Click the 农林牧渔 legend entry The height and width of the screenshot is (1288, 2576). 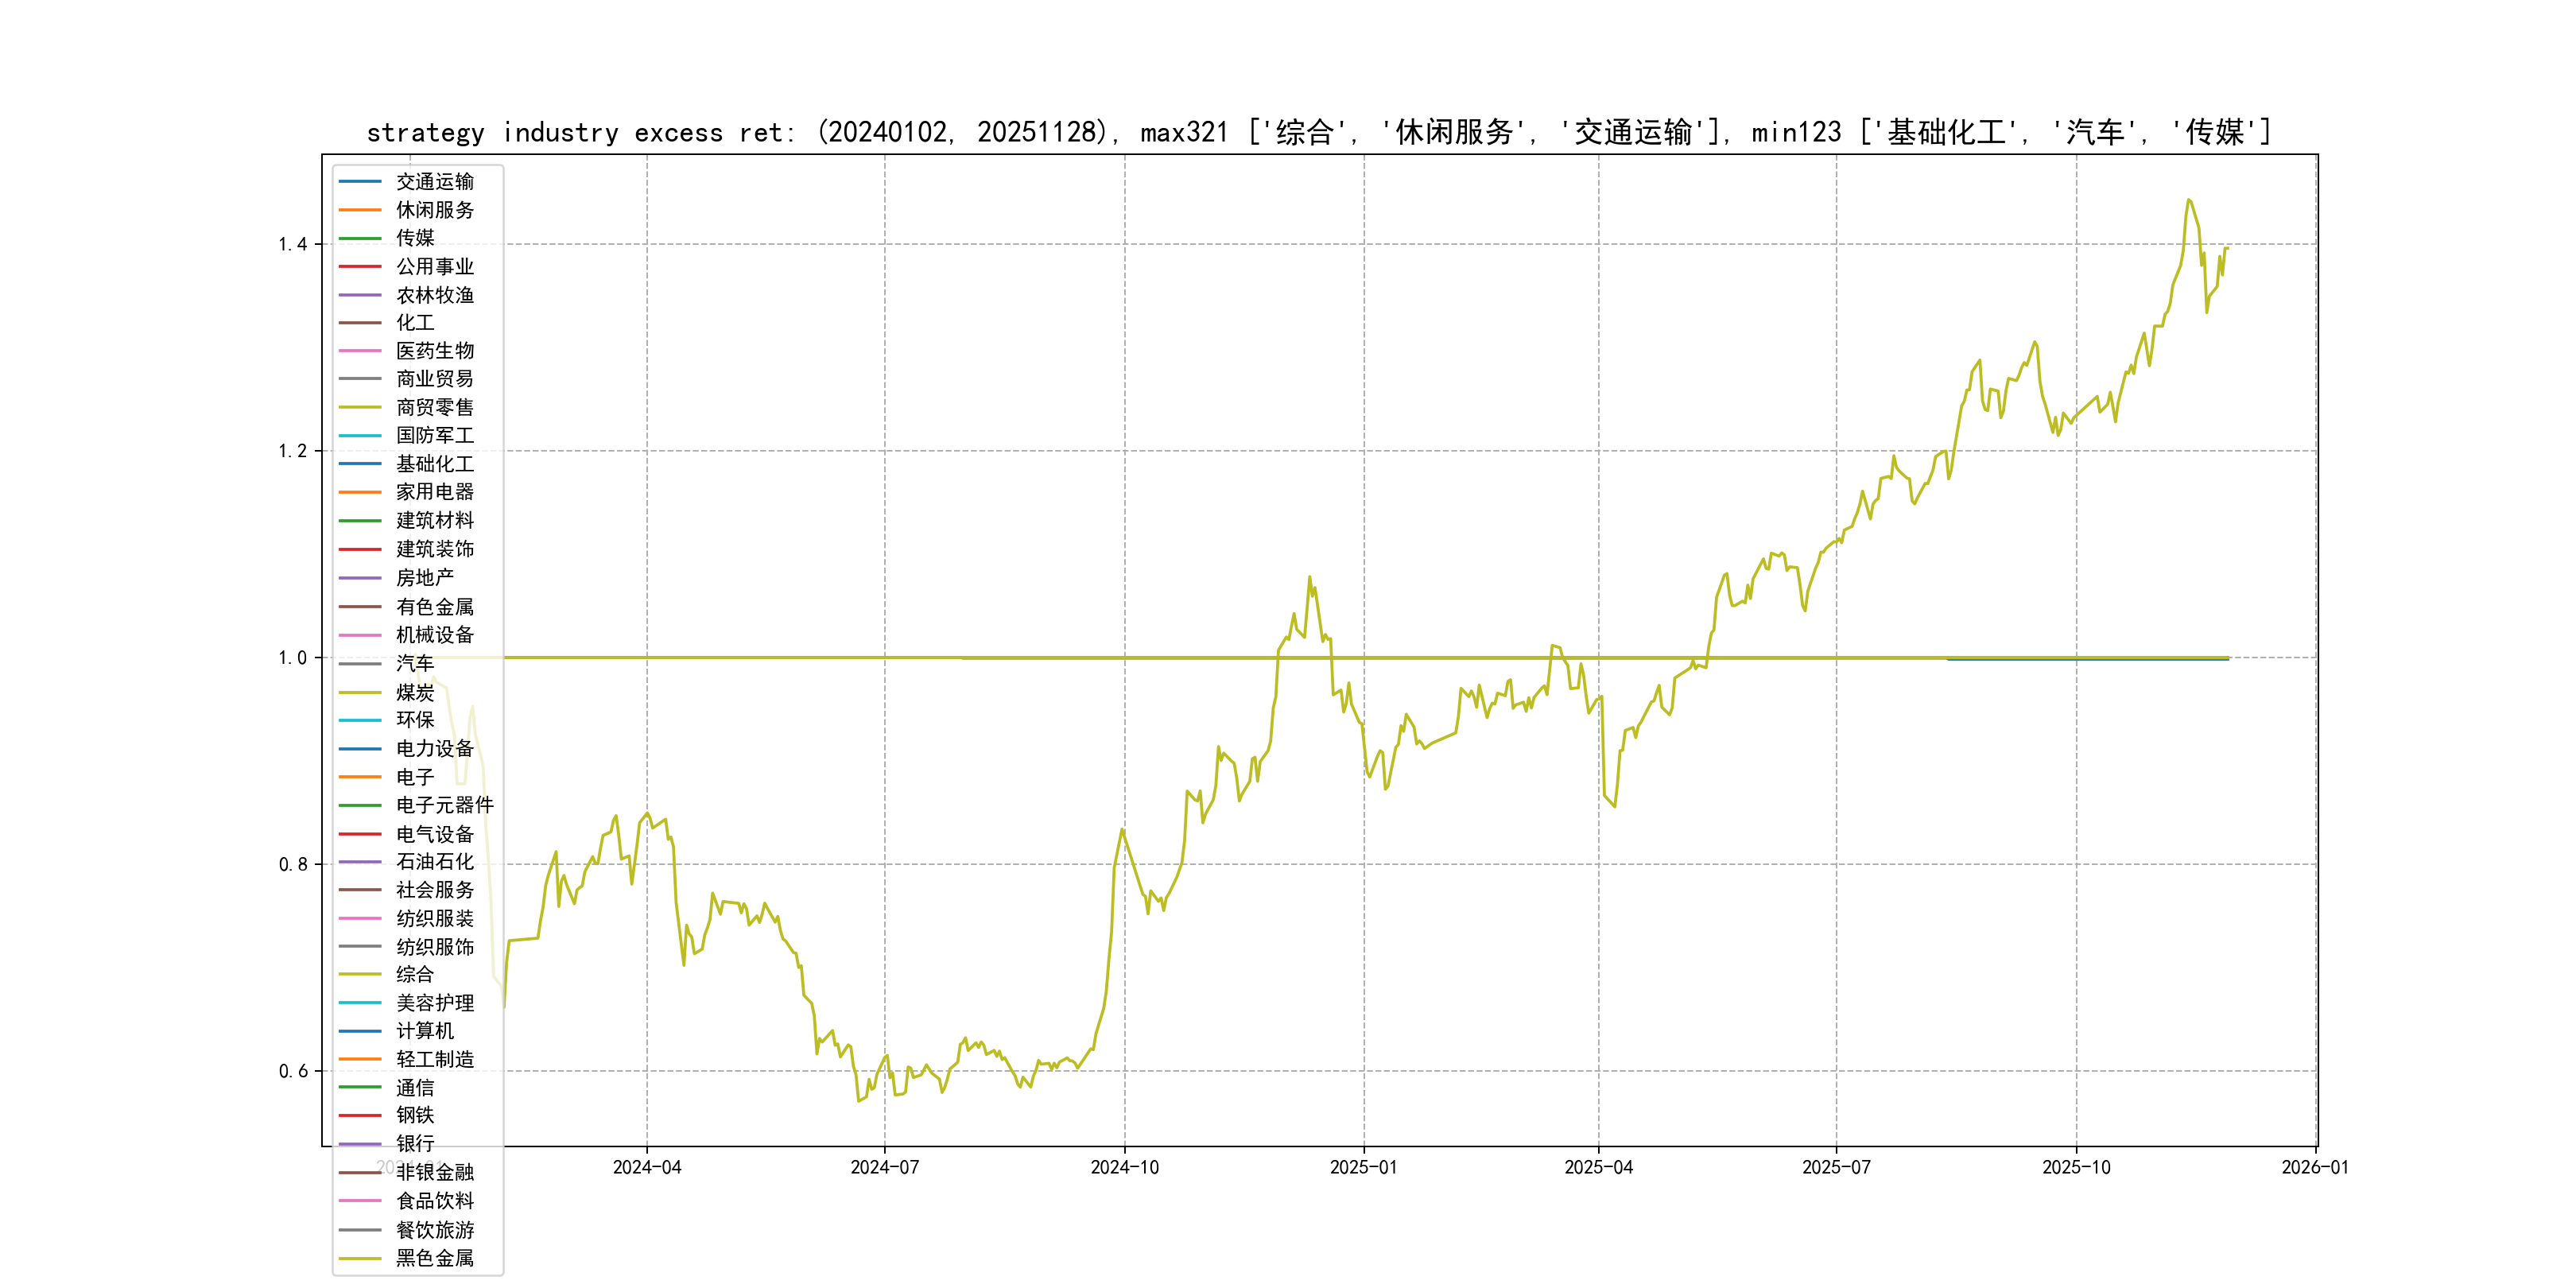434,295
